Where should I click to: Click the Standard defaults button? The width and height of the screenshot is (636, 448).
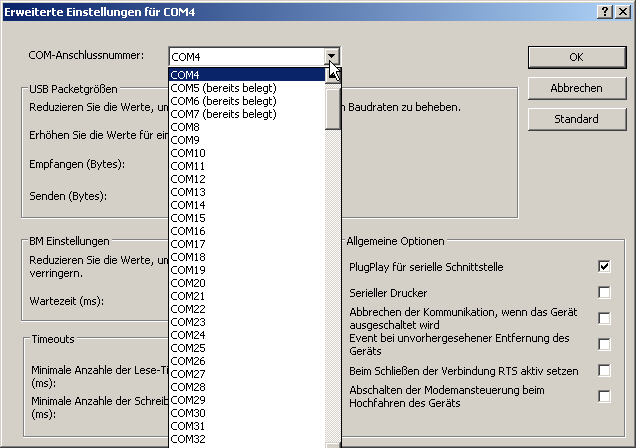coord(576,119)
